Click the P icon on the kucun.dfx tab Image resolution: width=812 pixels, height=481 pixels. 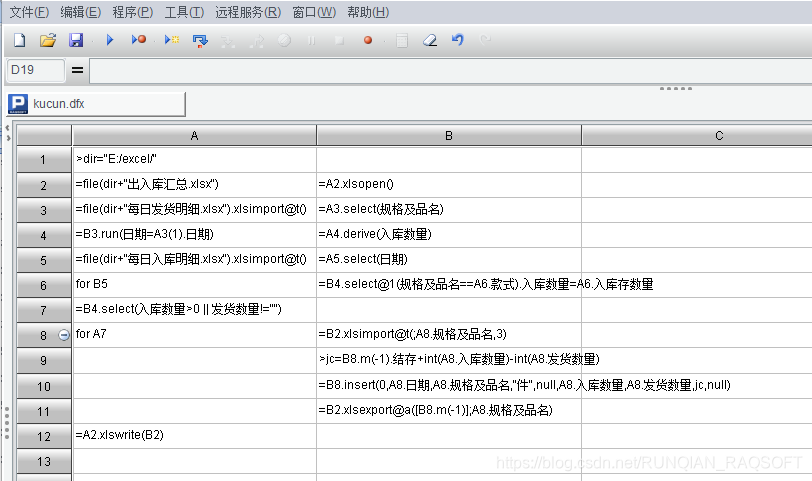18,104
